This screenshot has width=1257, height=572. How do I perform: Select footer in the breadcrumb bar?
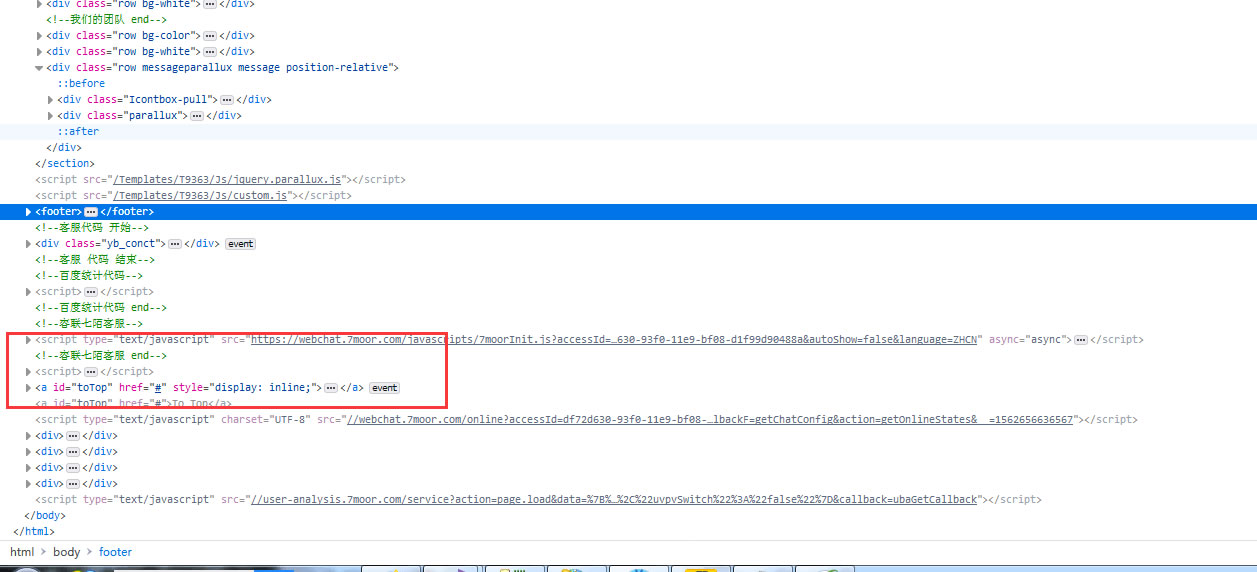116,552
